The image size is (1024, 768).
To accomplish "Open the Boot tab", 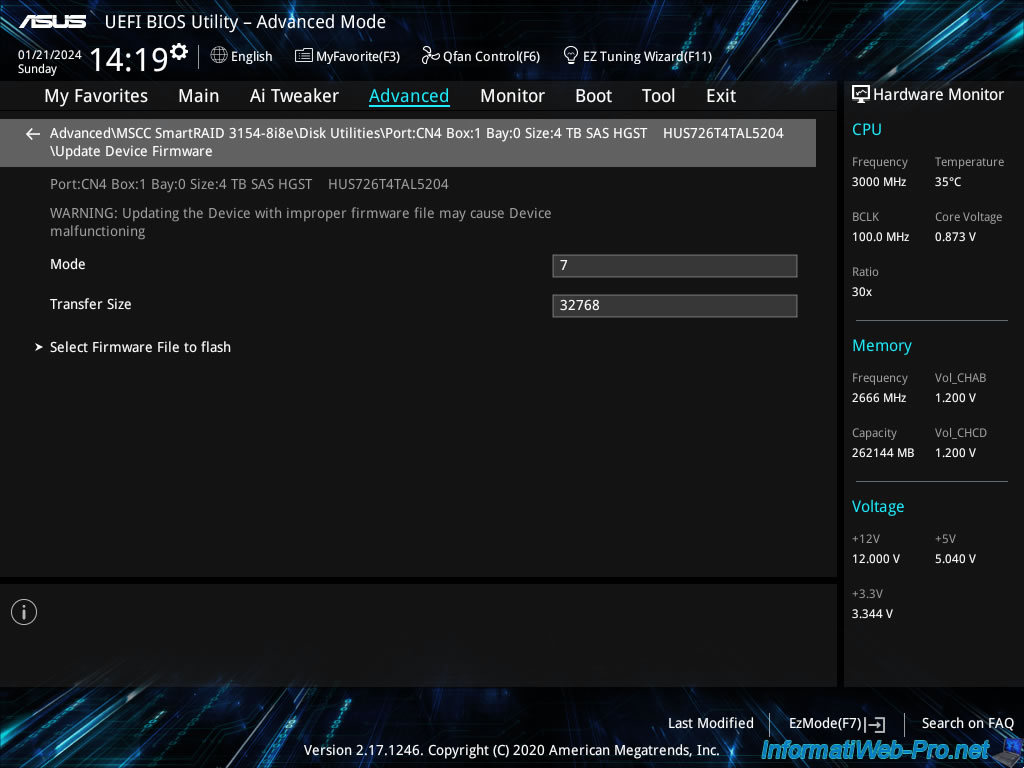I will [x=593, y=96].
